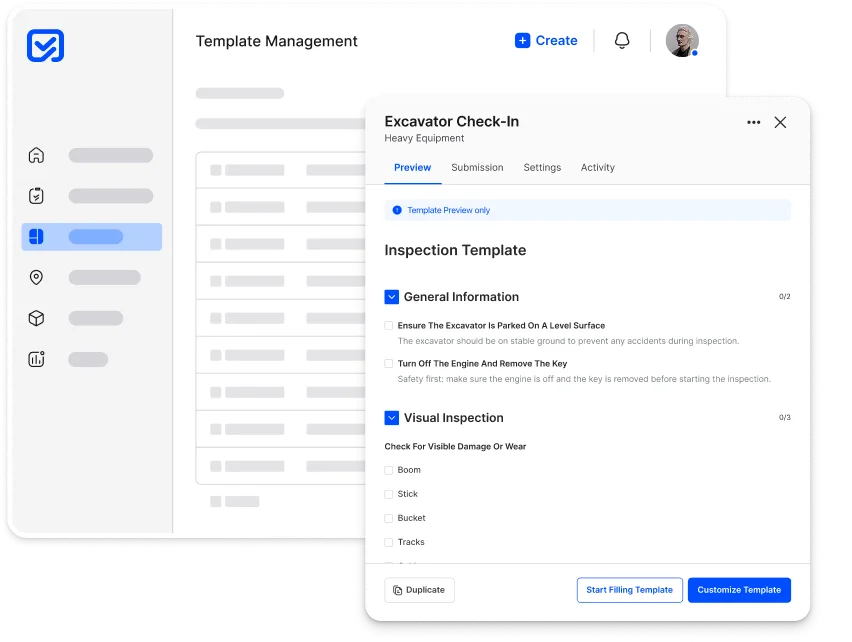The width and height of the screenshot is (852, 642).
Task: Switch to the Preview tab
Action: [x=412, y=168]
